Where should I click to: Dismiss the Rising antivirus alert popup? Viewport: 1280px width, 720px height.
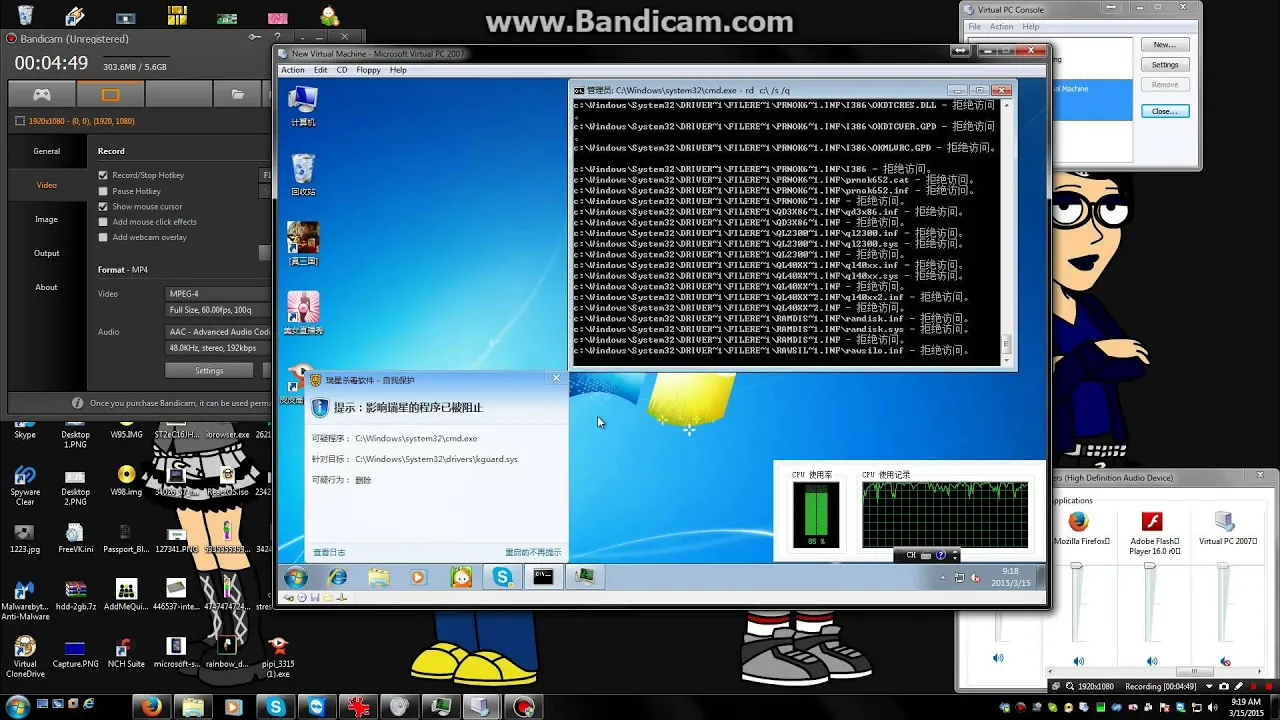click(x=556, y=378)
